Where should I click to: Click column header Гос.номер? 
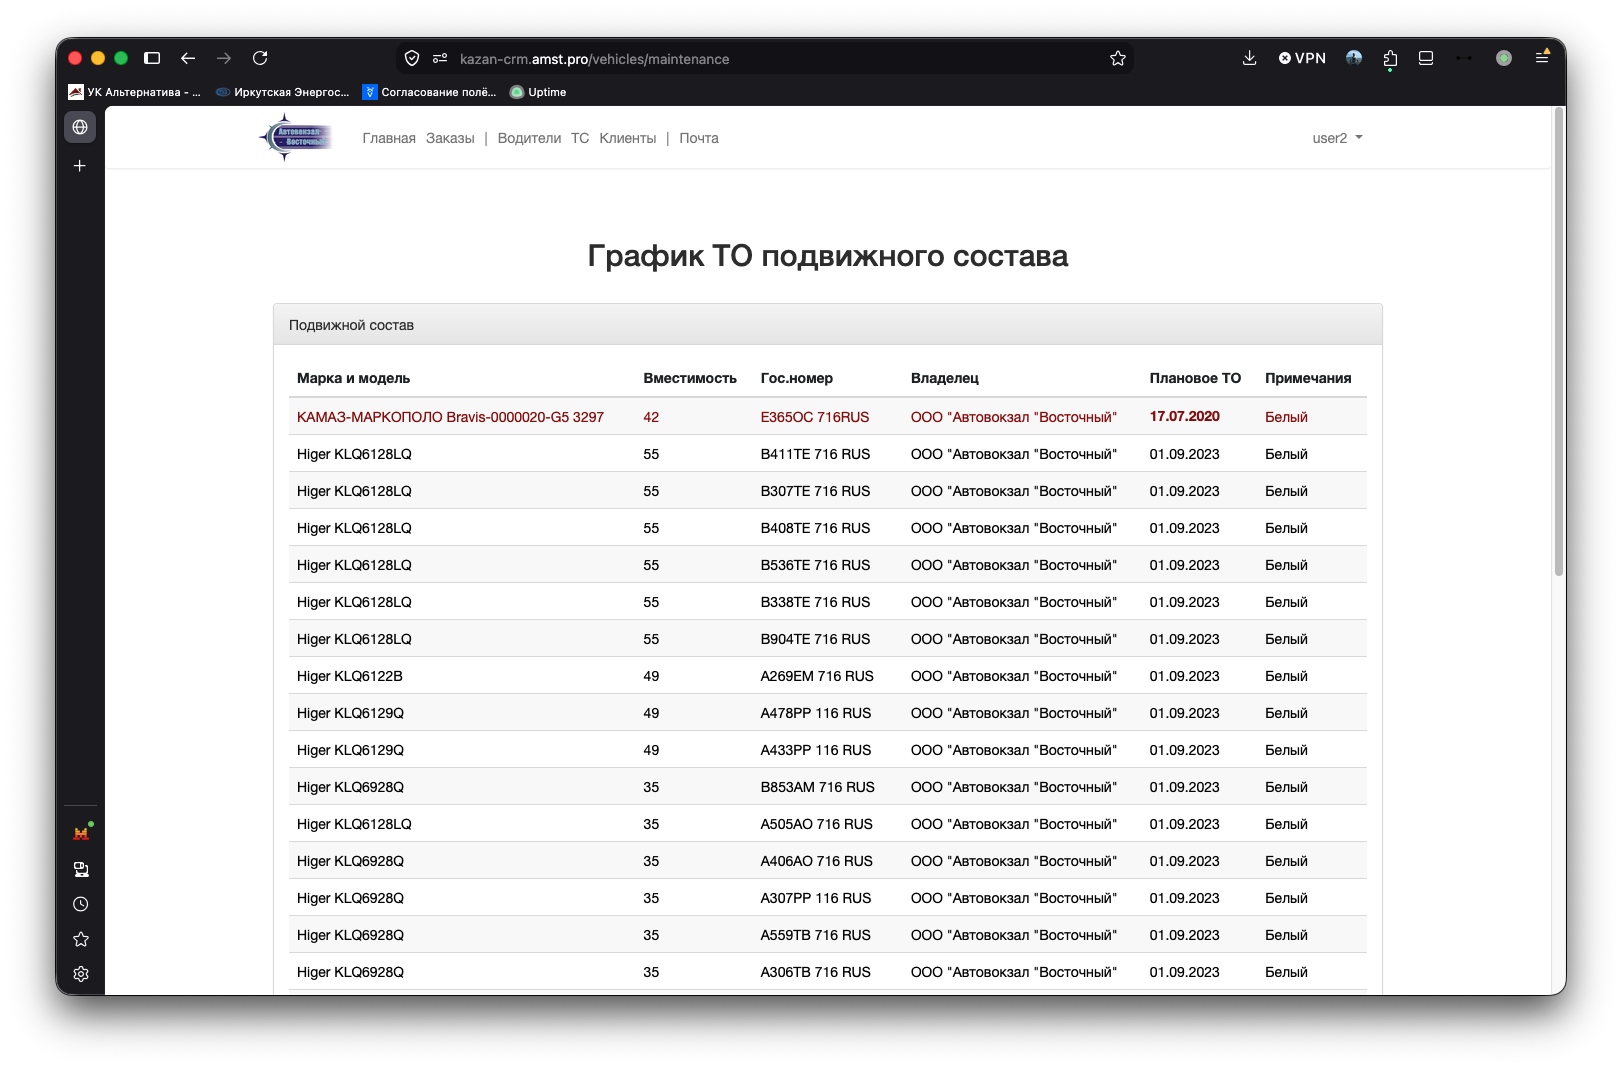tap(796, 378)
